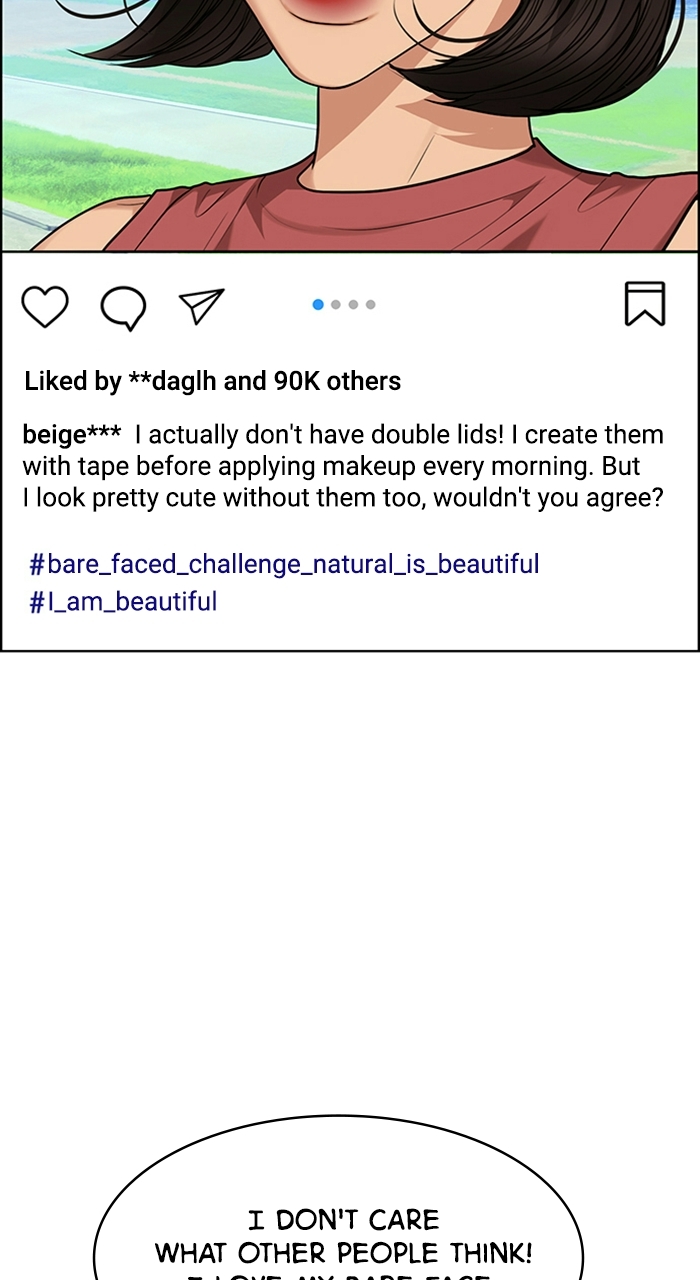Share the post using the paper plane icon
Viewport: 700px width, 1280px height.
(201, 305)
